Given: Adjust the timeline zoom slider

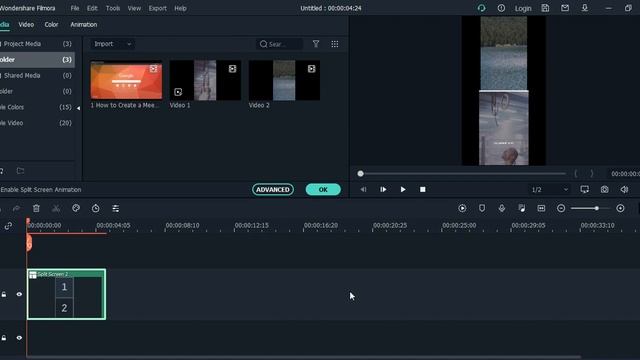Looking at the screenshot, I should click(596, 208).
